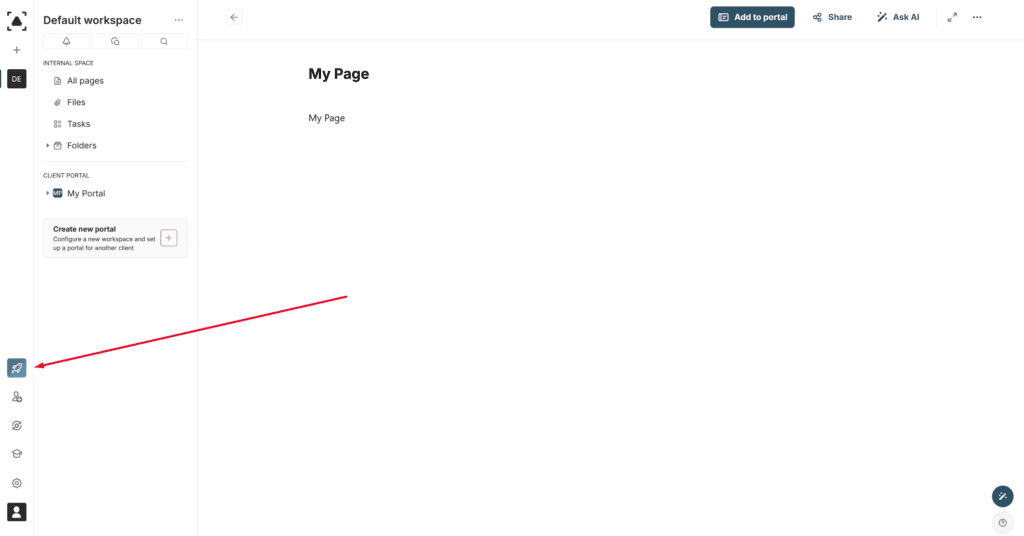This screenshot has height=536, width=1024.
Task: Click the CLIENT PORTAL label
Action: (x=66, y=176)
